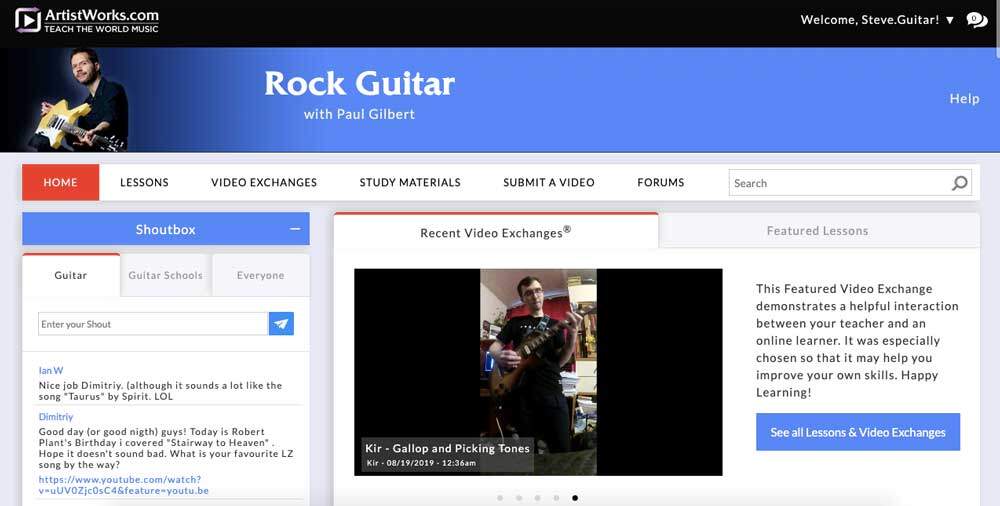Click the Enter your Shout field
This screenshot has width=1000, height=506.
click(x=153, y=324)
